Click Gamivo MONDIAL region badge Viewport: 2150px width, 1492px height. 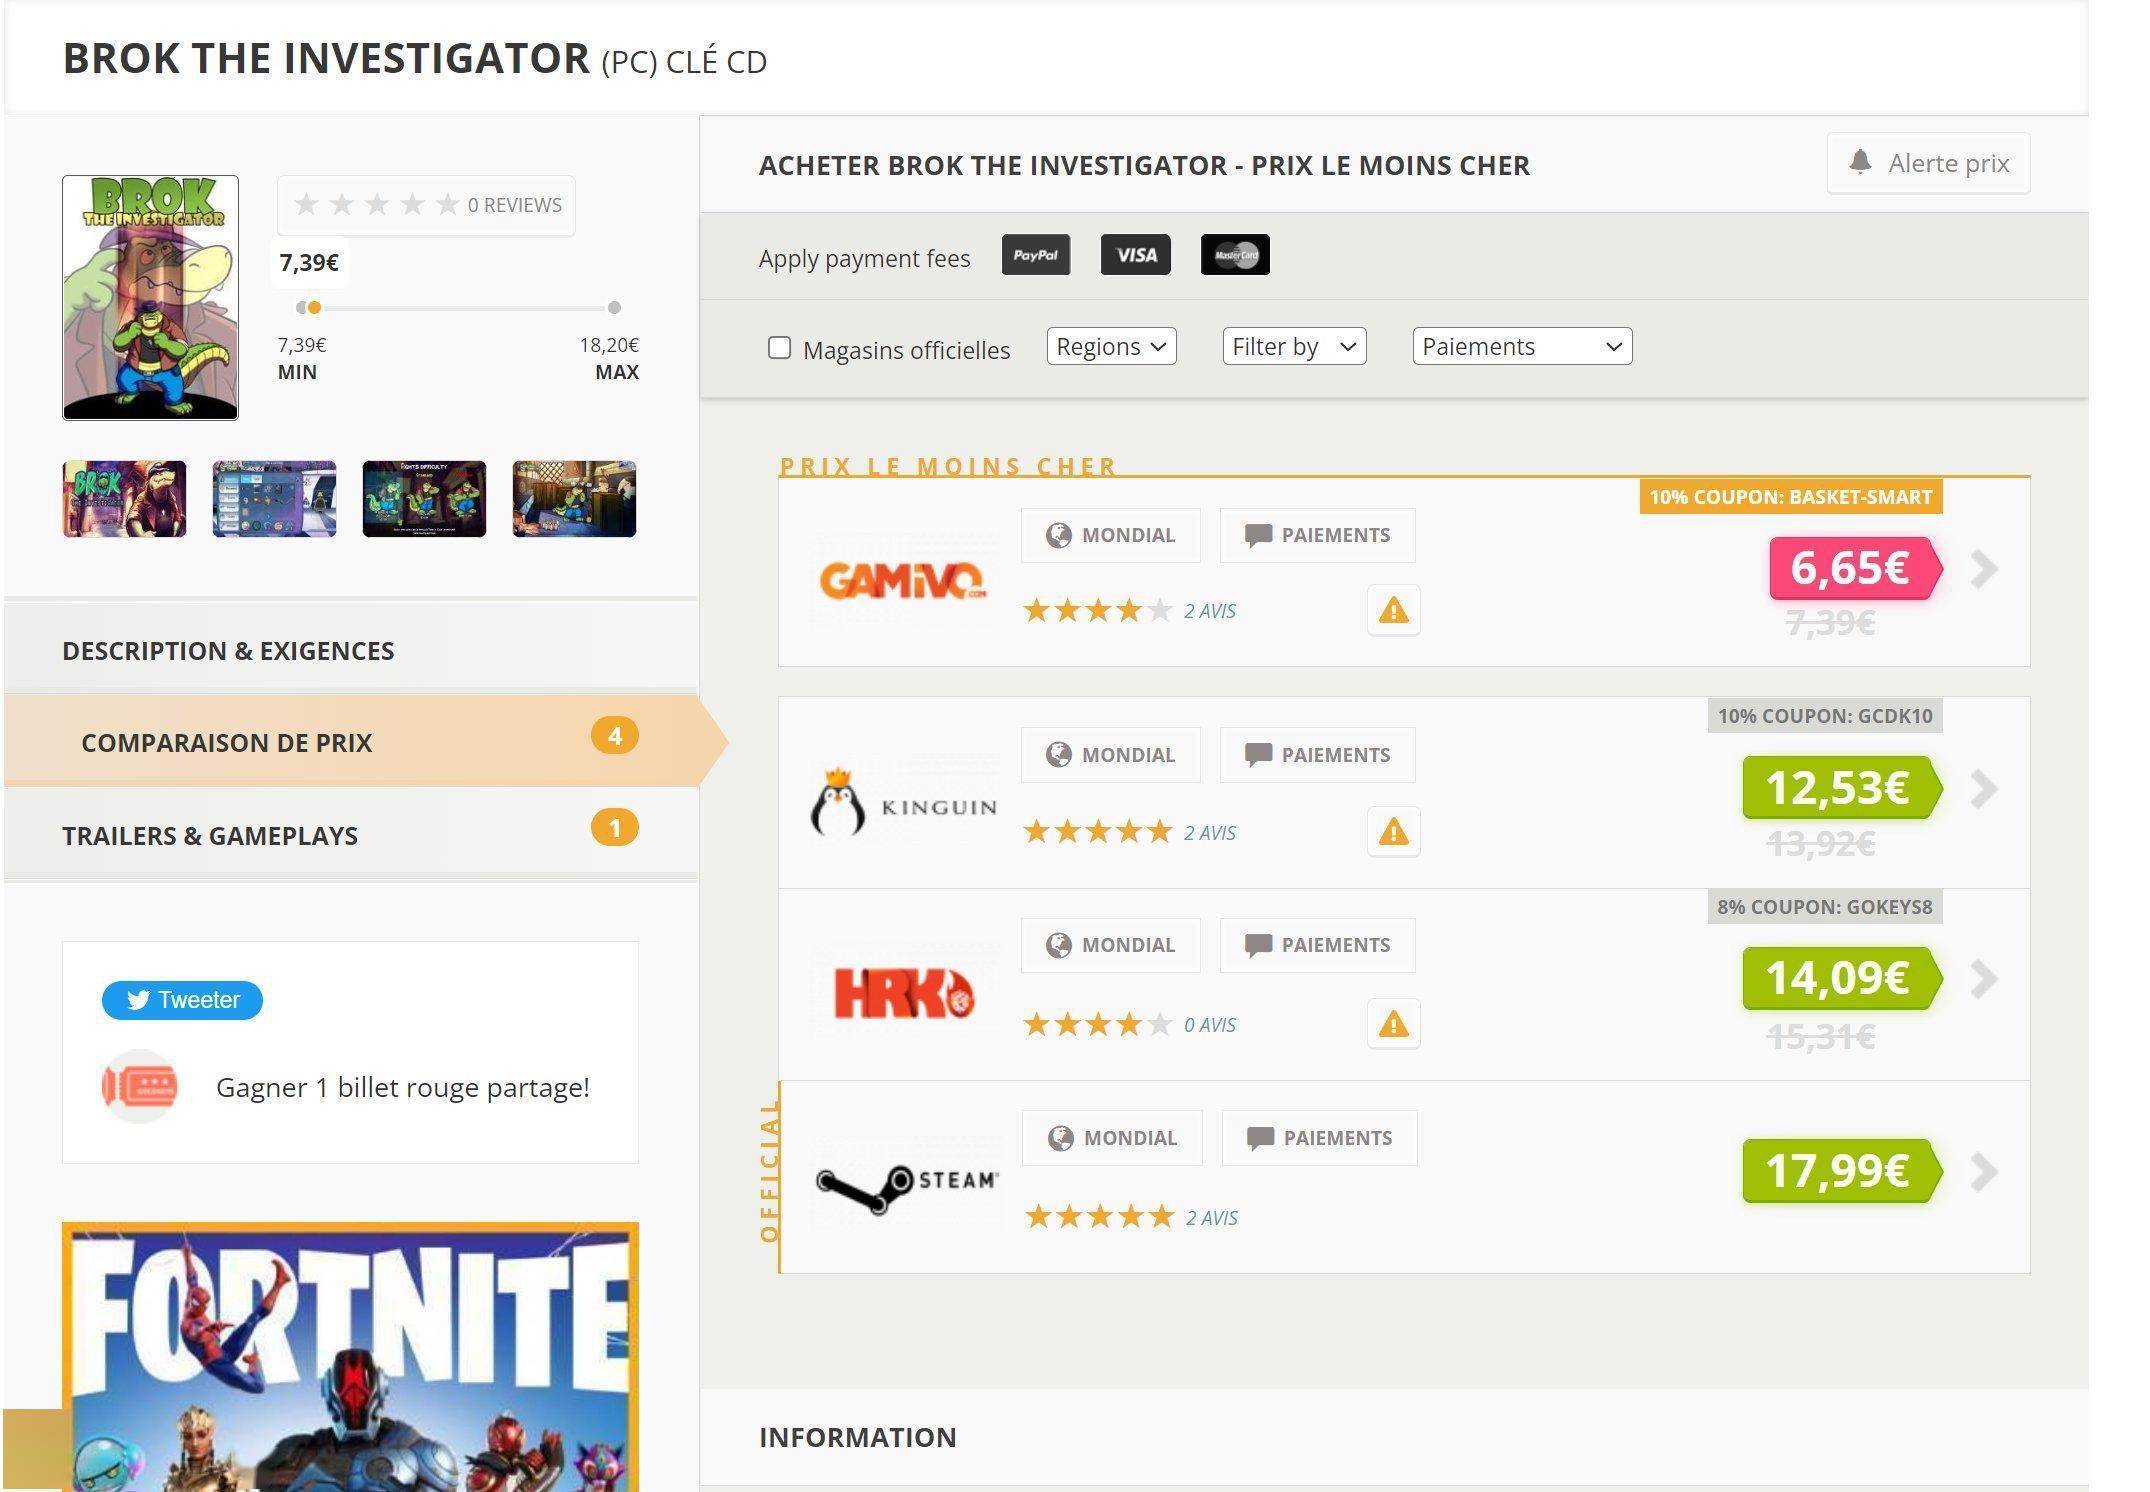click(1110, 535)
